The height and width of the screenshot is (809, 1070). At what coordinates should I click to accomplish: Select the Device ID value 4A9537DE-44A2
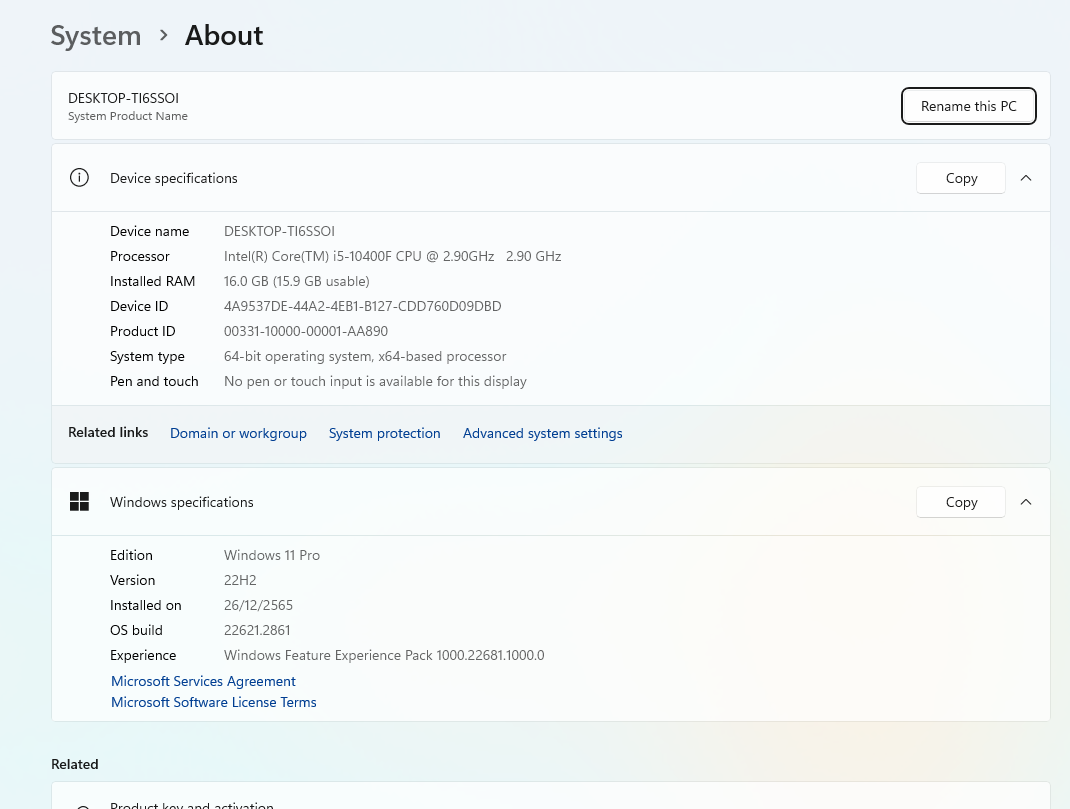[362, 306]
